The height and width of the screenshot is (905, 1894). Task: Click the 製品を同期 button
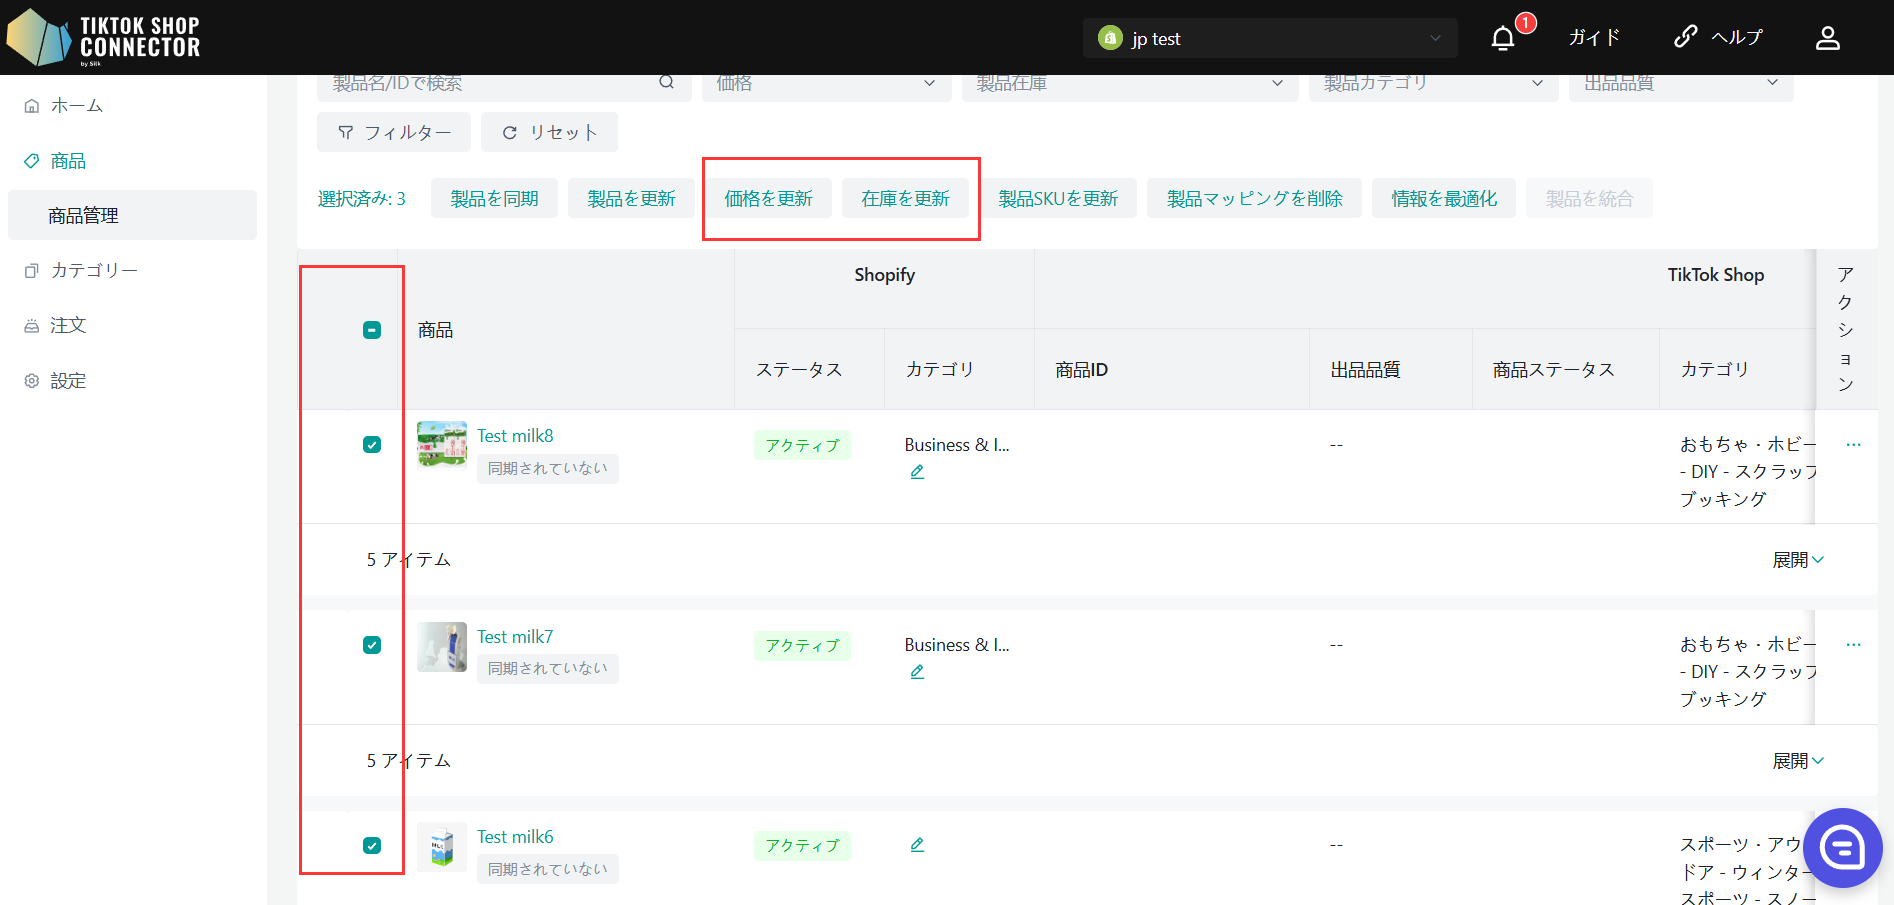[x=494, y=198]
